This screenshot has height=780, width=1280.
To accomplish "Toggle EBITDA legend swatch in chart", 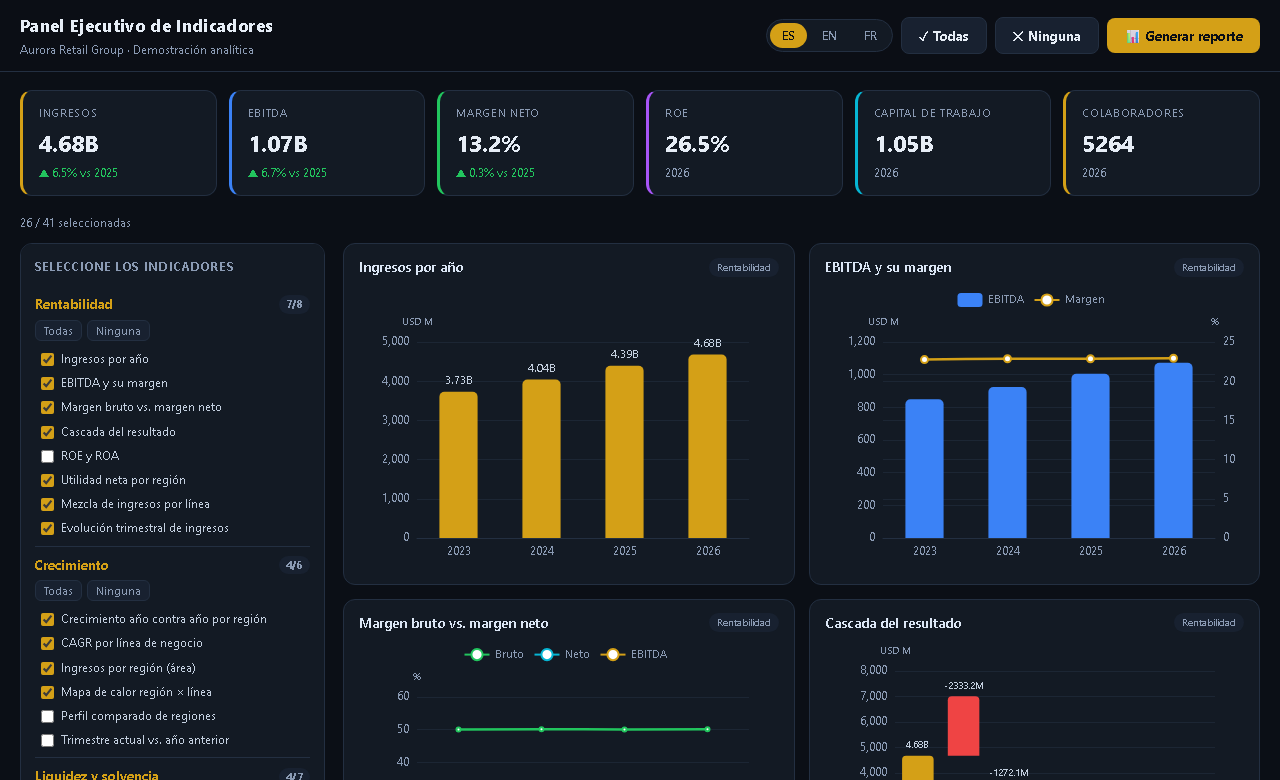I will pyautogui.click(x=970, y=299).
